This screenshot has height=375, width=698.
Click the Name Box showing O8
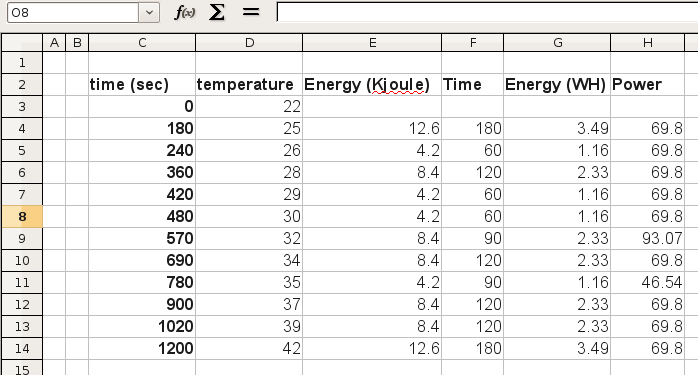coord(73,12)
